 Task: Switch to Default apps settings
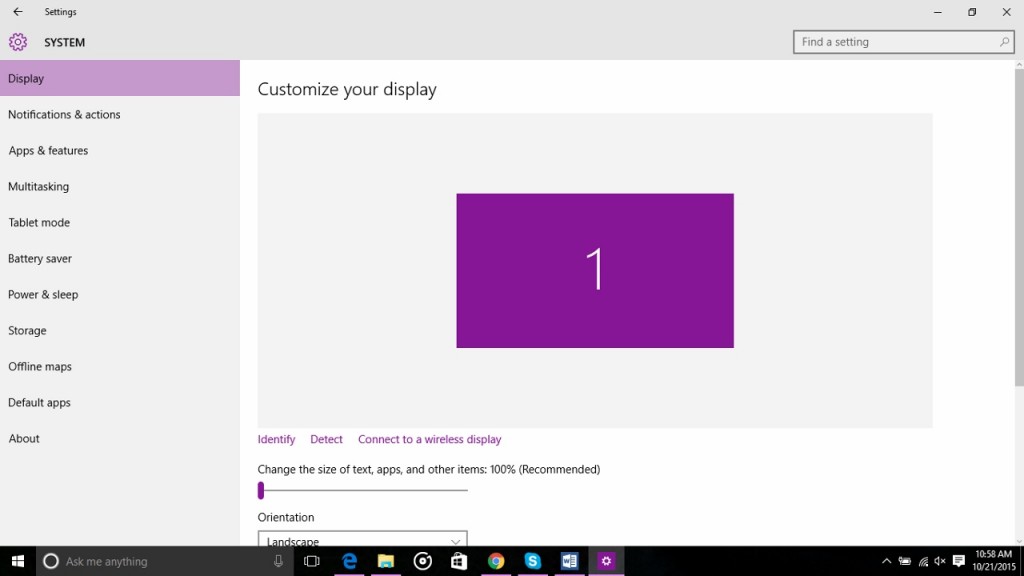coord(39,402)
